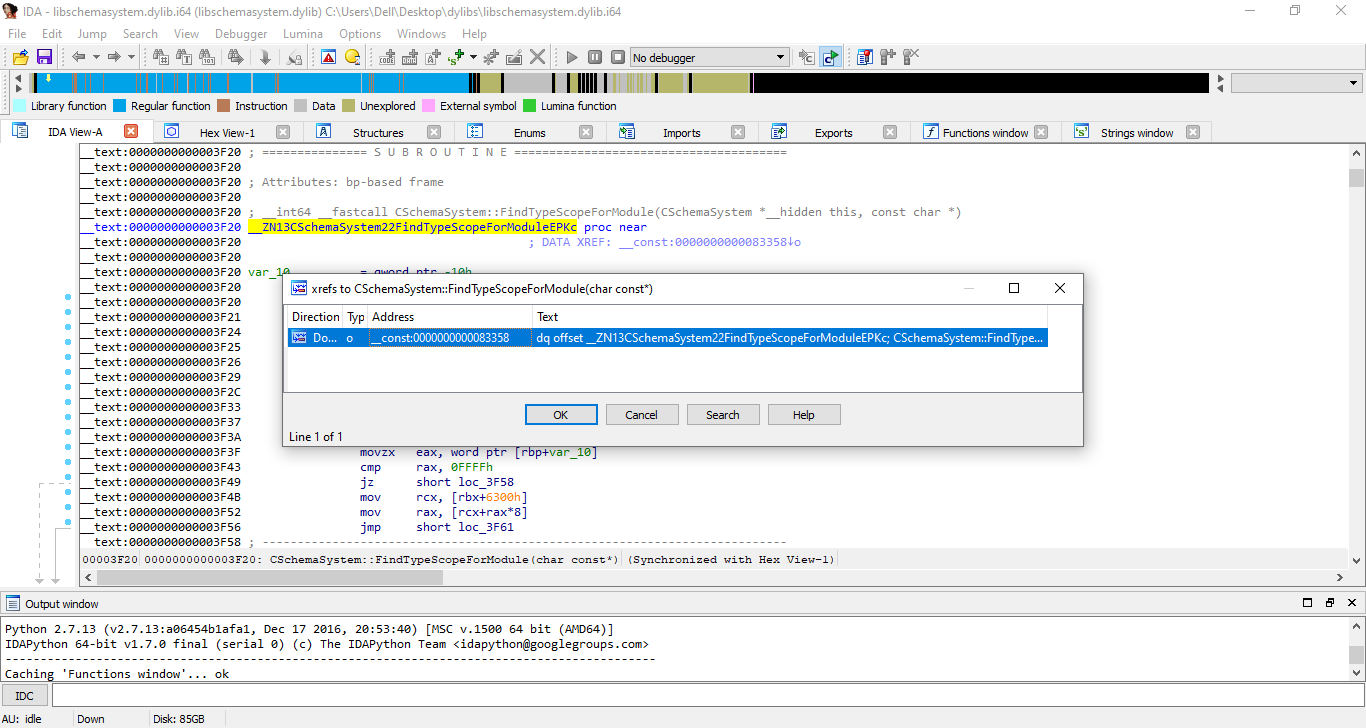Click the make data icon
This screenshot has width=1366, height=728.
click(x=410, y=57)
